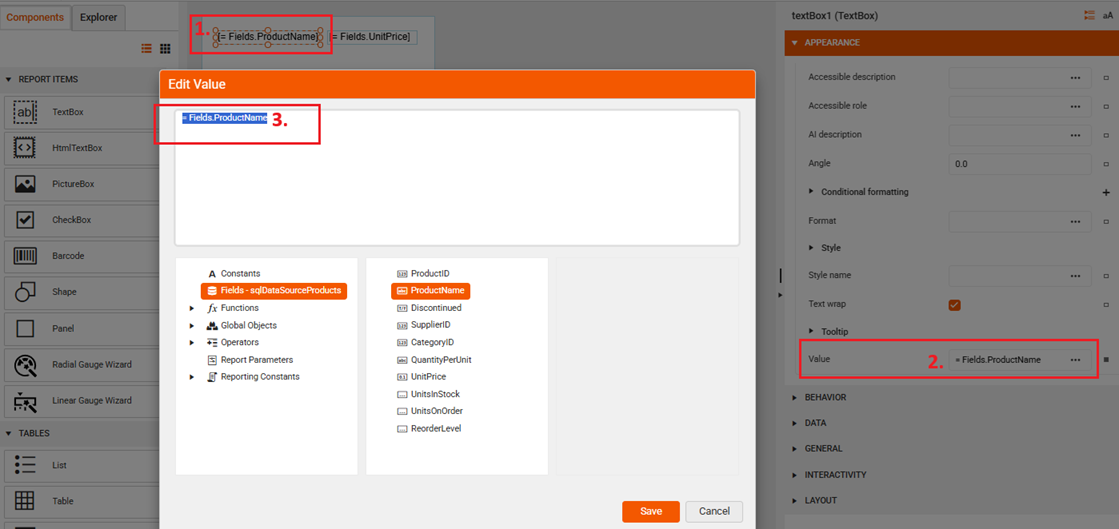Switch to the Components tab
Image resolution: width=1119 pixels, height=529 pixels.
pyautogui.click(x=36, y=17)
